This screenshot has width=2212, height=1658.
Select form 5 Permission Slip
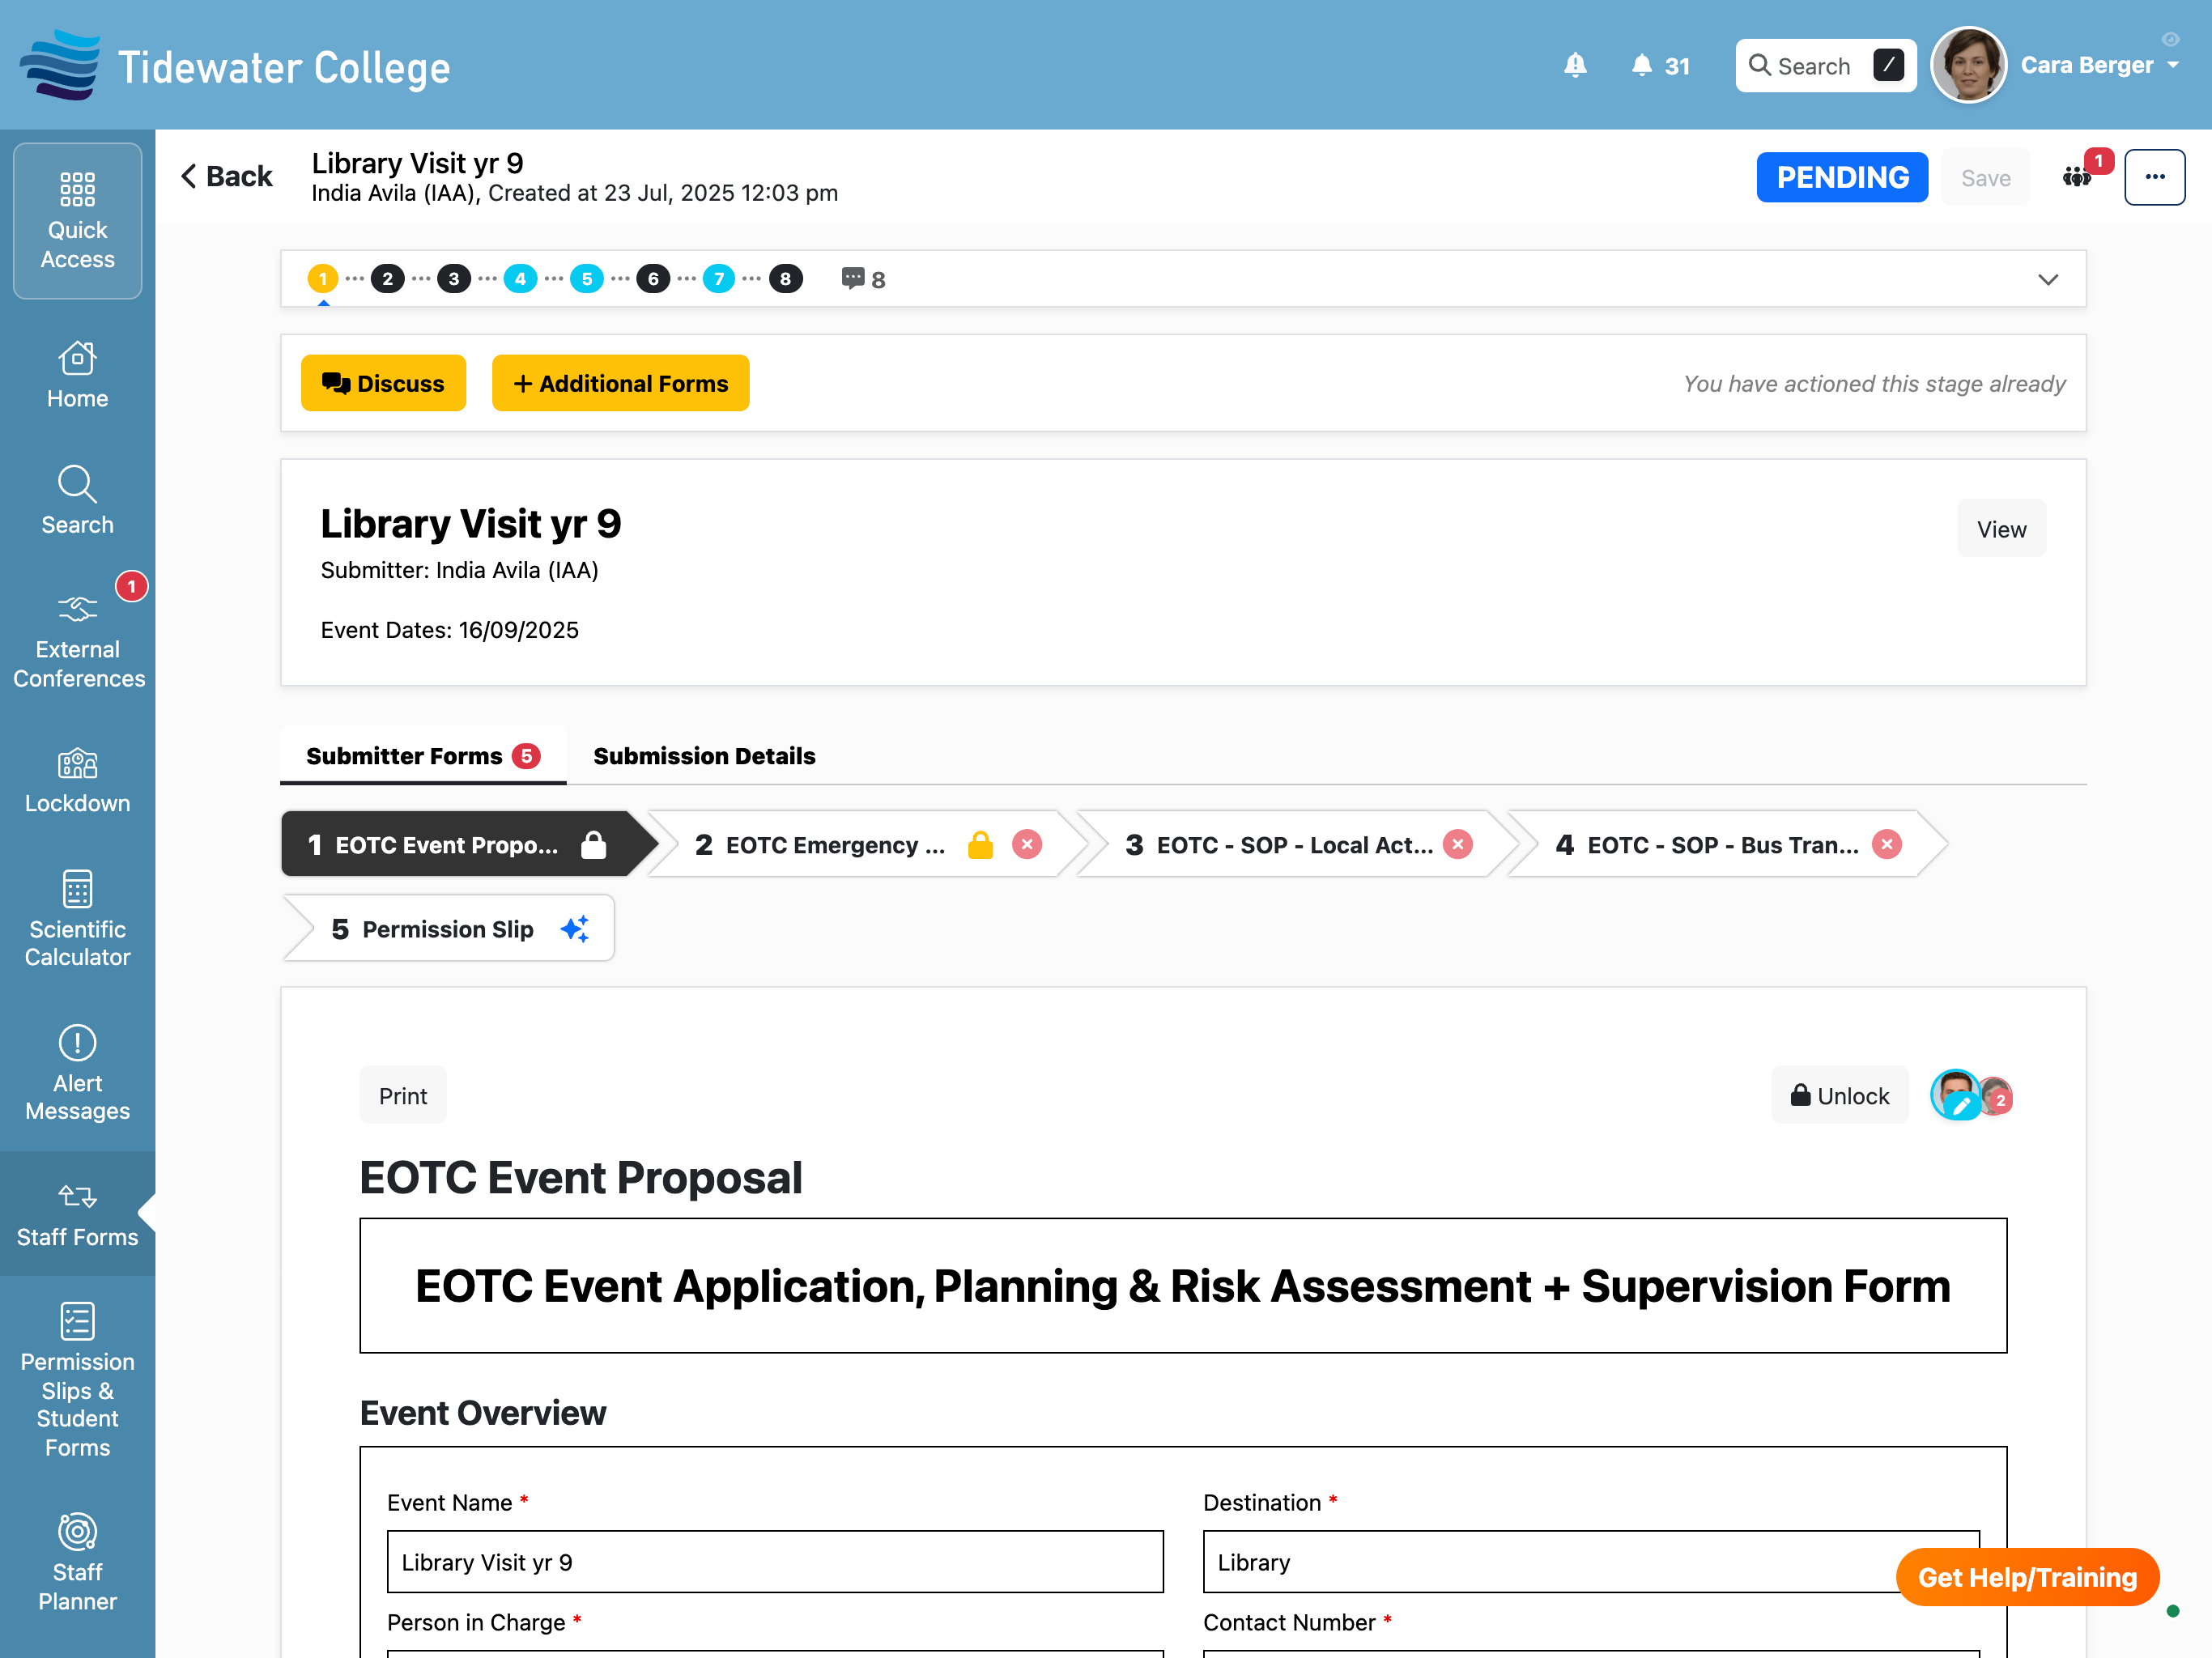(448, 929)
